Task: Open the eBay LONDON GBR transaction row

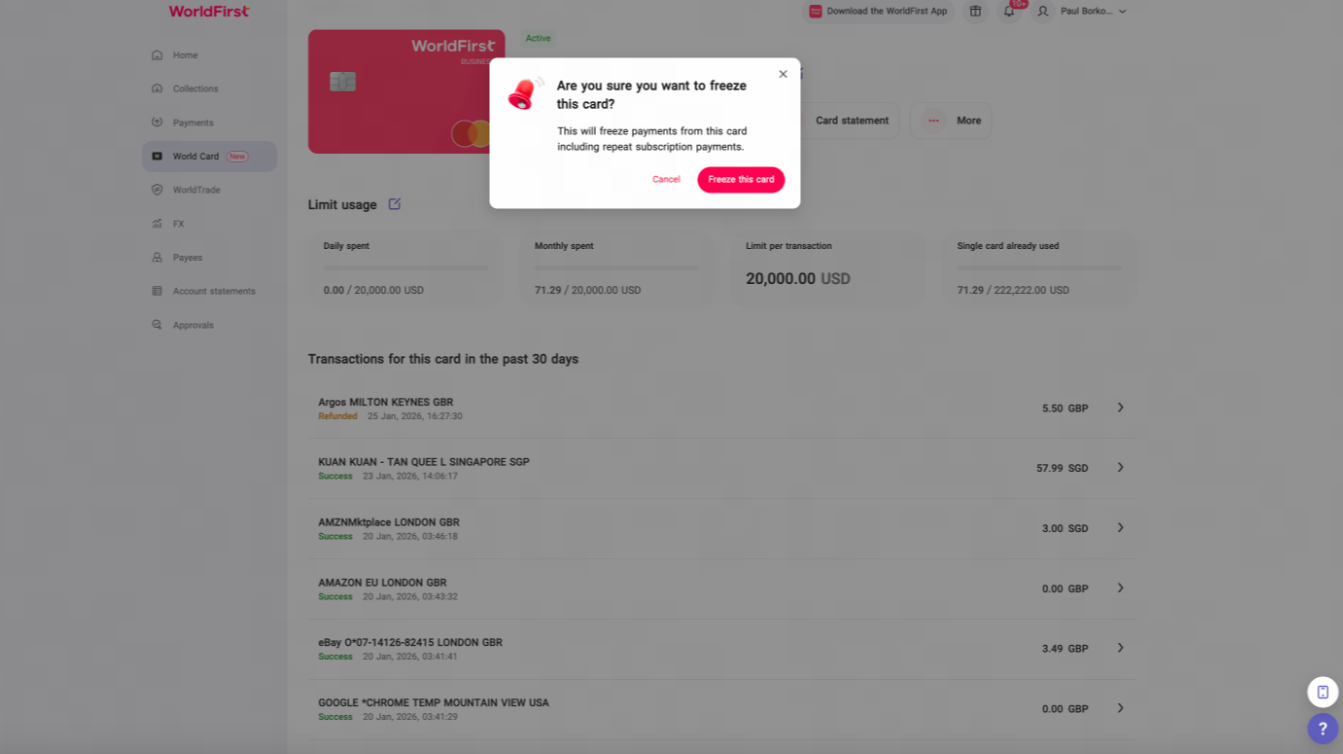Action: pos(722,649)
